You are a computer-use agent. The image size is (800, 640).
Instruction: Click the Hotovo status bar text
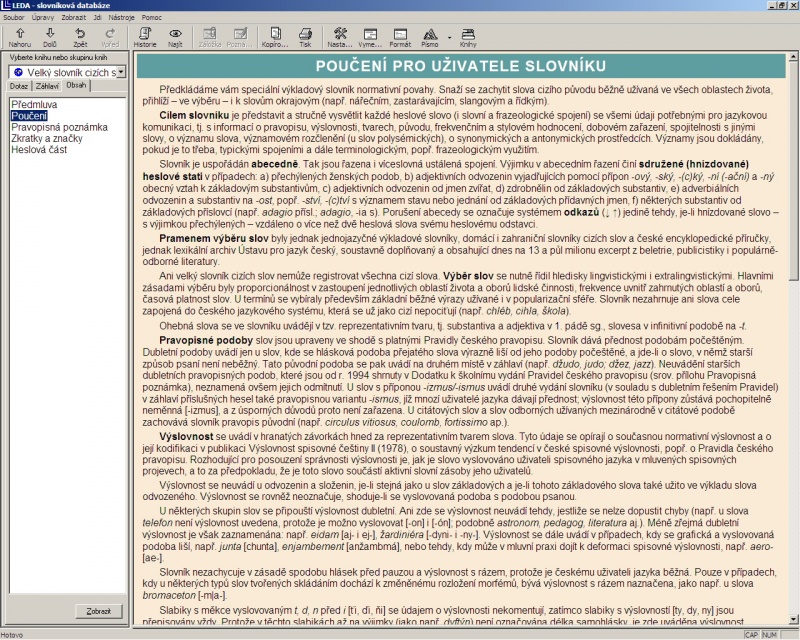pos(12,635)
